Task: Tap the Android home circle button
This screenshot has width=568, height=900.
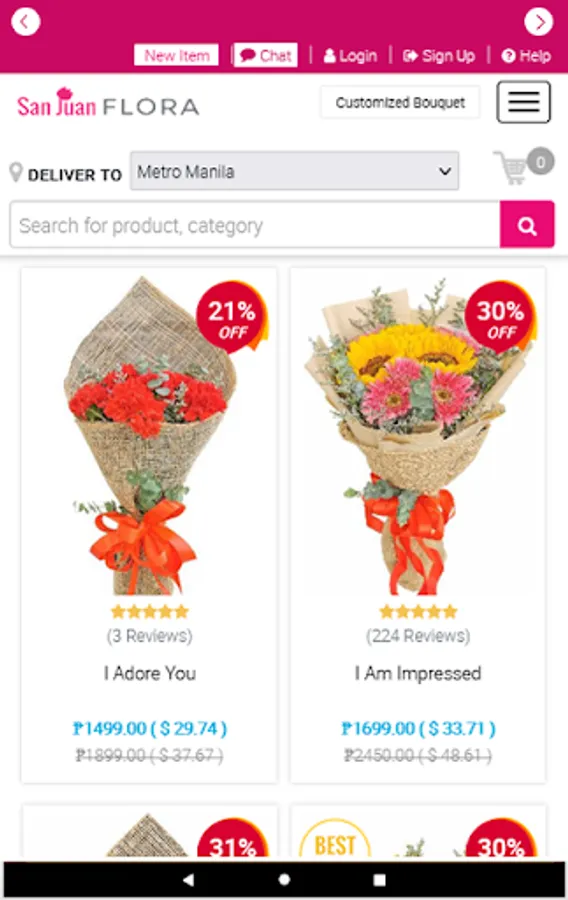Action: [284, 879]
